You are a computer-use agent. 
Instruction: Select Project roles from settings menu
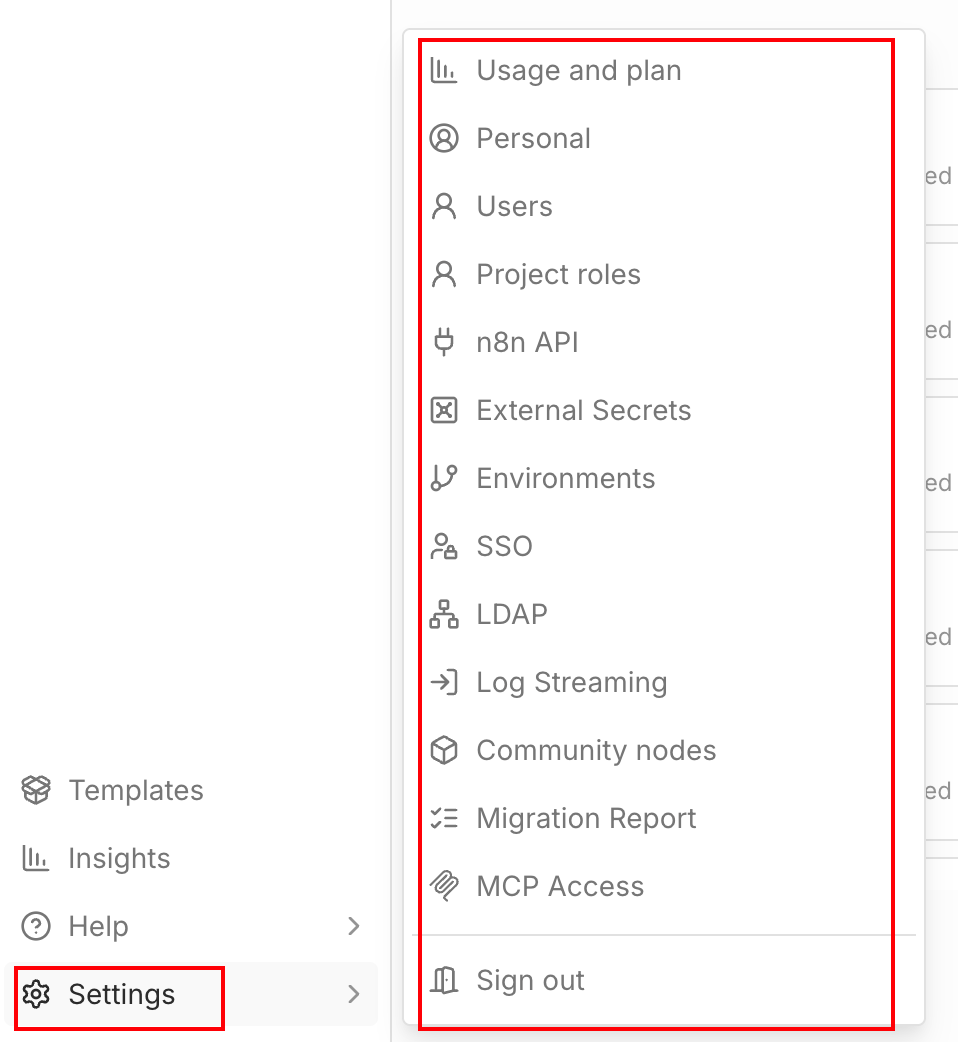click(558, 275)
